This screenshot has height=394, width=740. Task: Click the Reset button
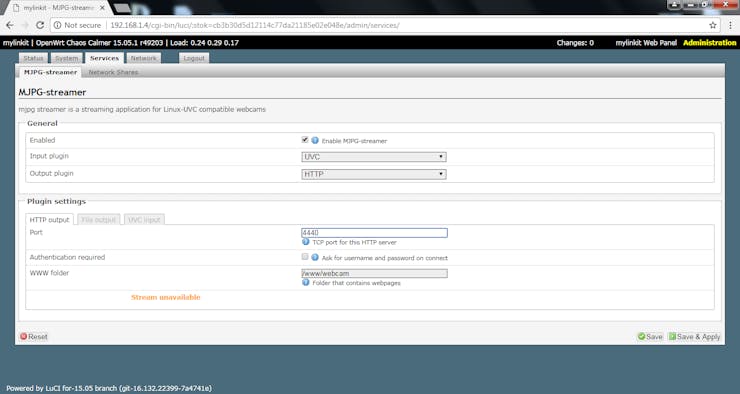click(x=34, y=336)
